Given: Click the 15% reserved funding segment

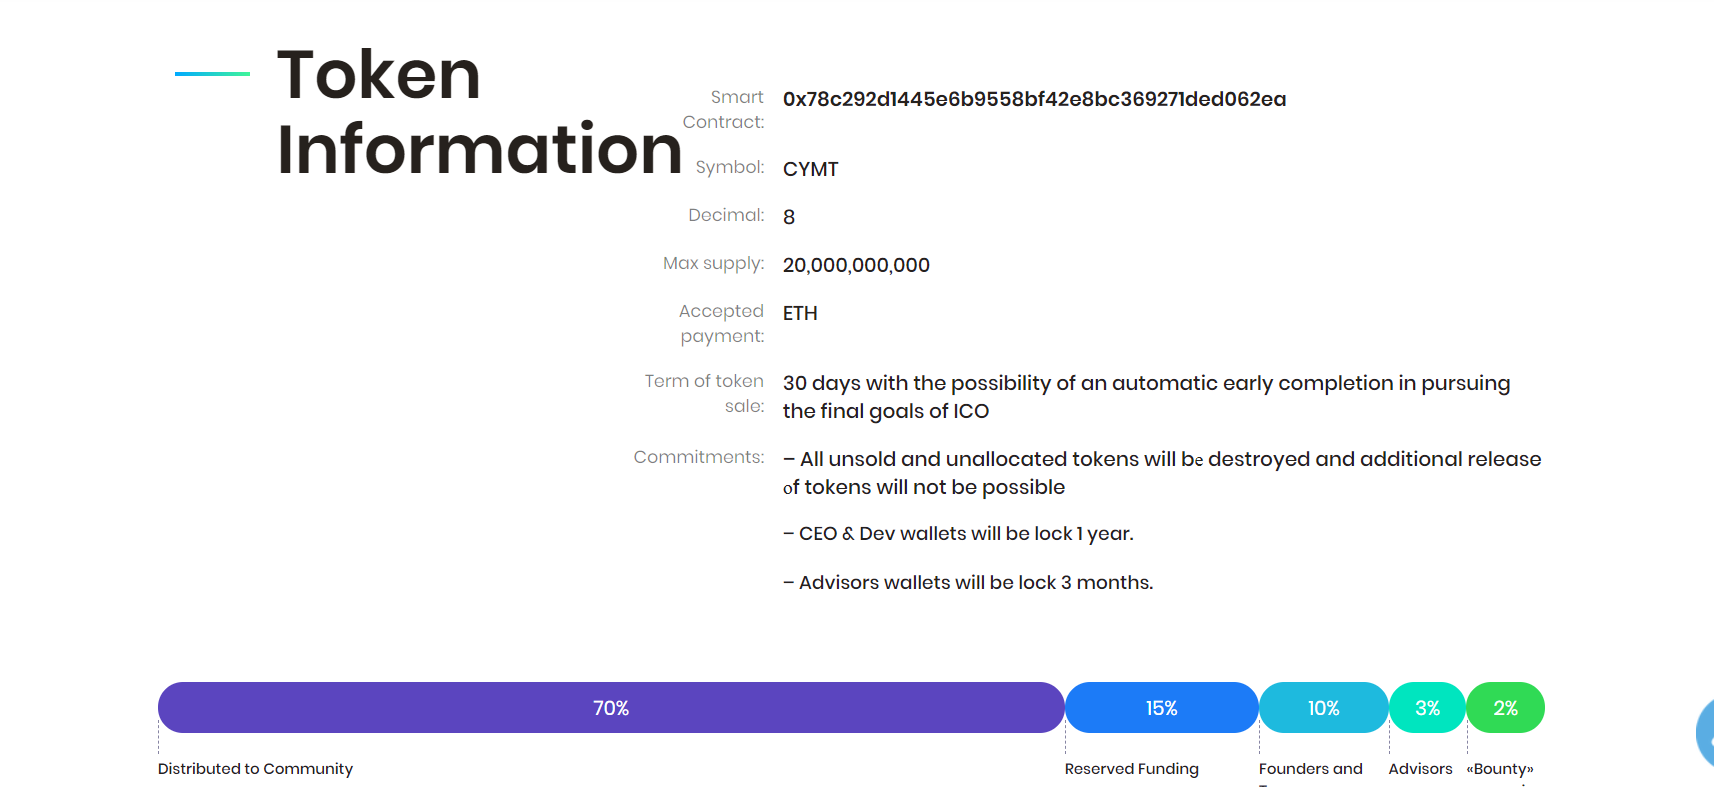Looking at the screenshot, I should [1161, 708].
